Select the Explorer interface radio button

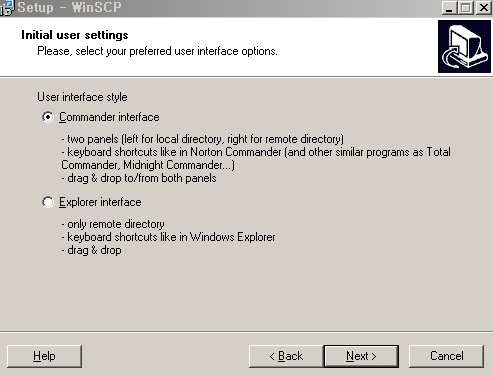pos(48,202)
